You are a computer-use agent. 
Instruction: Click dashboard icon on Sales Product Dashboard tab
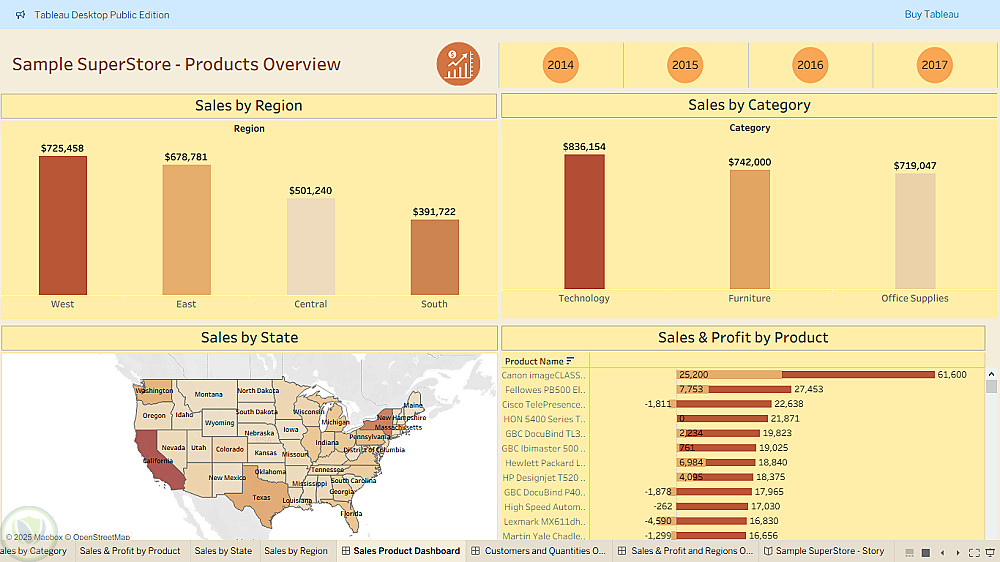tap(346, 551)
